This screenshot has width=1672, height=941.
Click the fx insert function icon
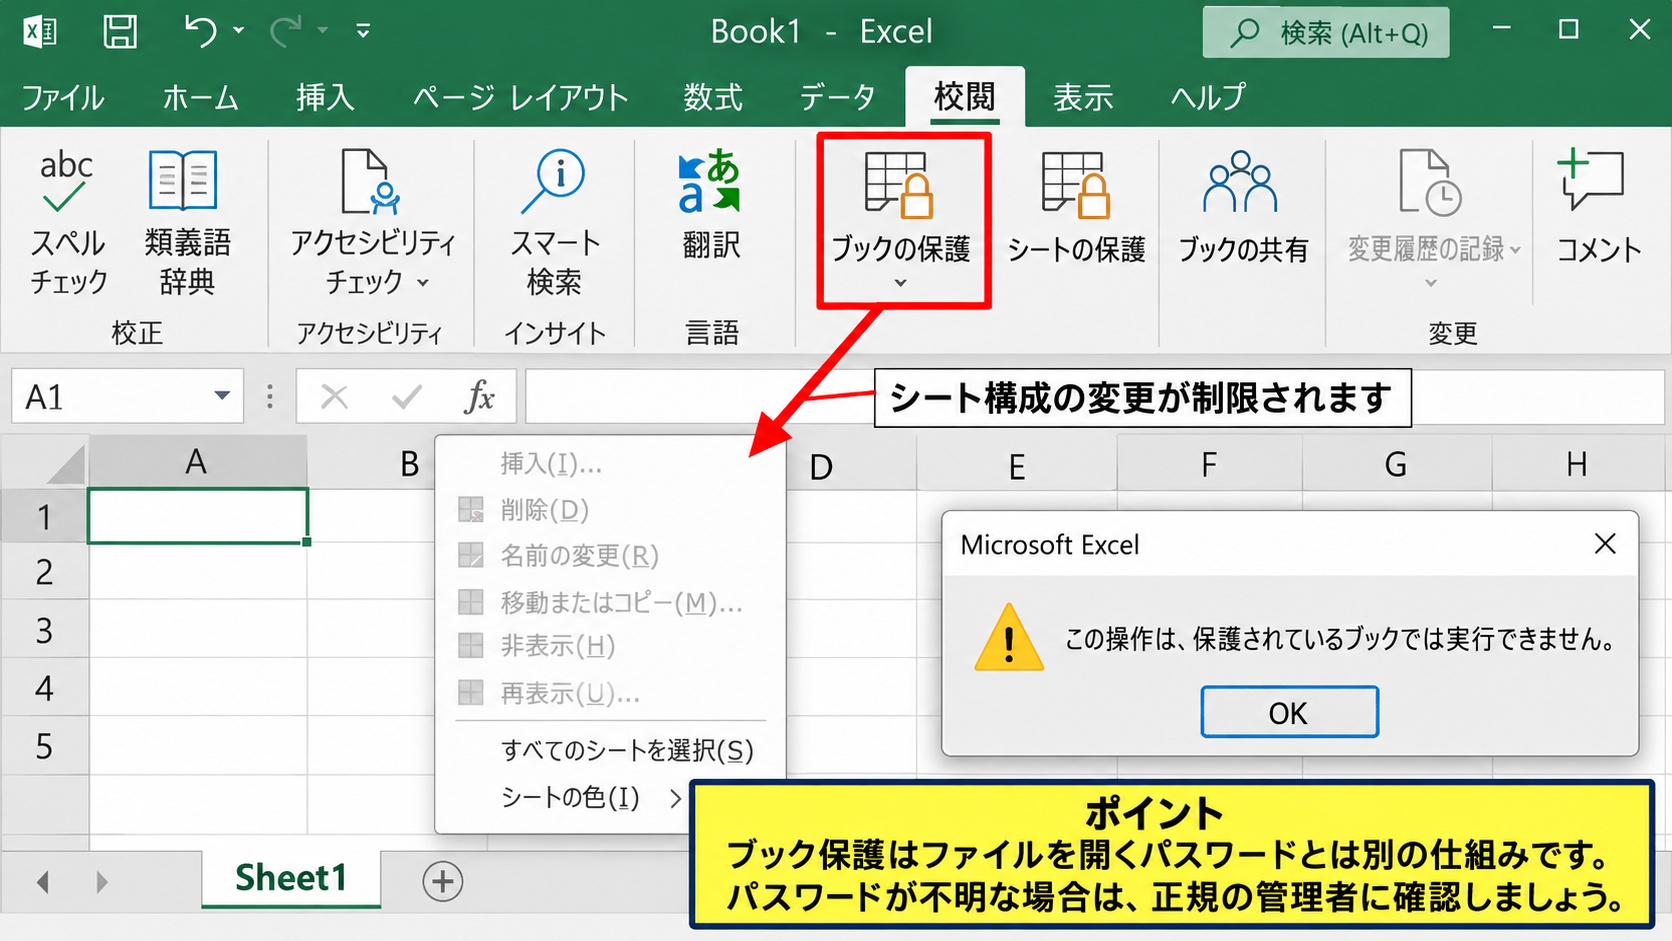[x=479, y=397]
